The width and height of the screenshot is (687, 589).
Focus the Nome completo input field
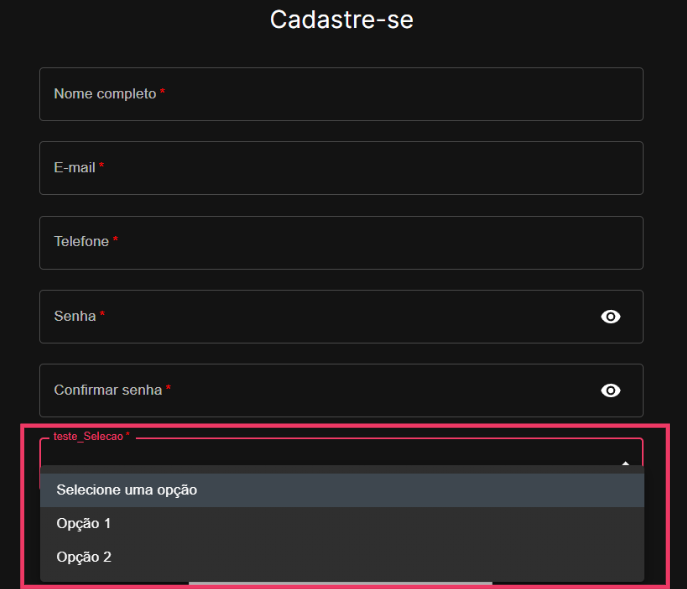tap(341, 94)
